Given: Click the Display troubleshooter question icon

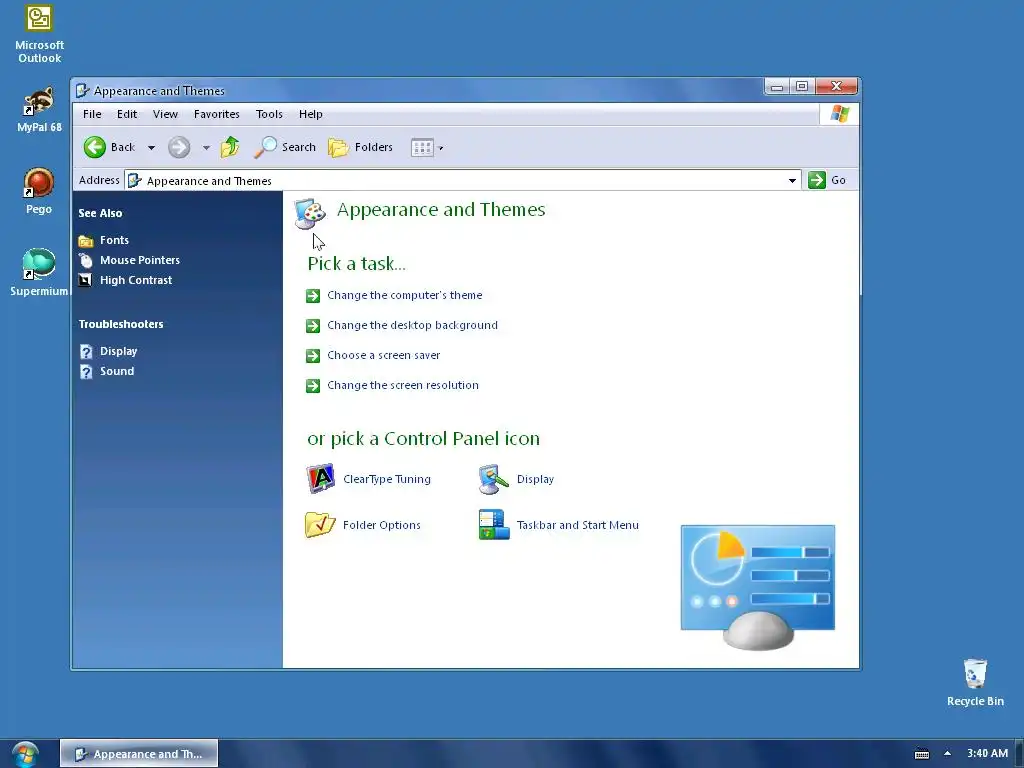Looking at the screenshot, I should pos(86,352).
